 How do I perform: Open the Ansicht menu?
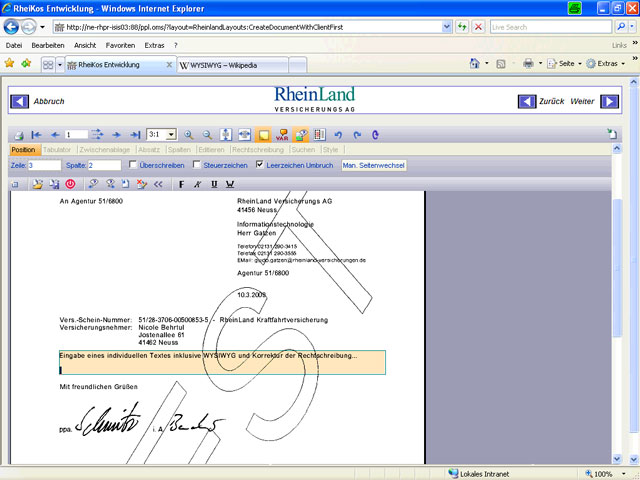click(x=85, y=45)
